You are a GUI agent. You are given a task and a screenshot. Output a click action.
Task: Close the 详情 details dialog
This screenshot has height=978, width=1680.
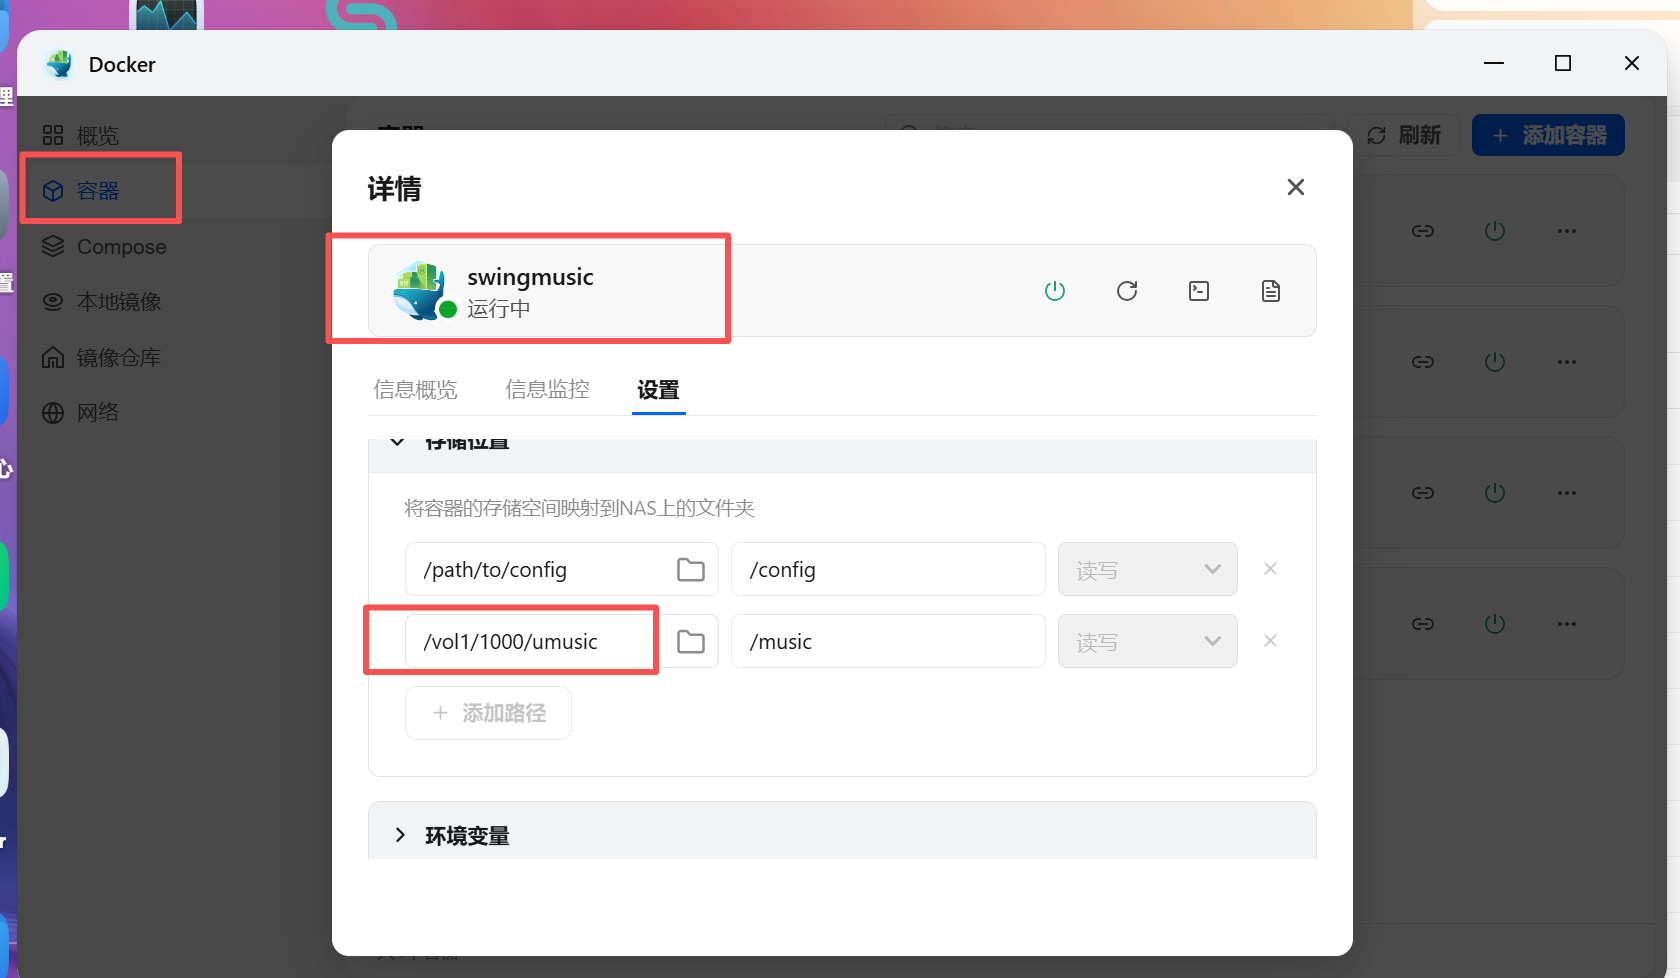pyautogui.click(x=1296, y=187)
